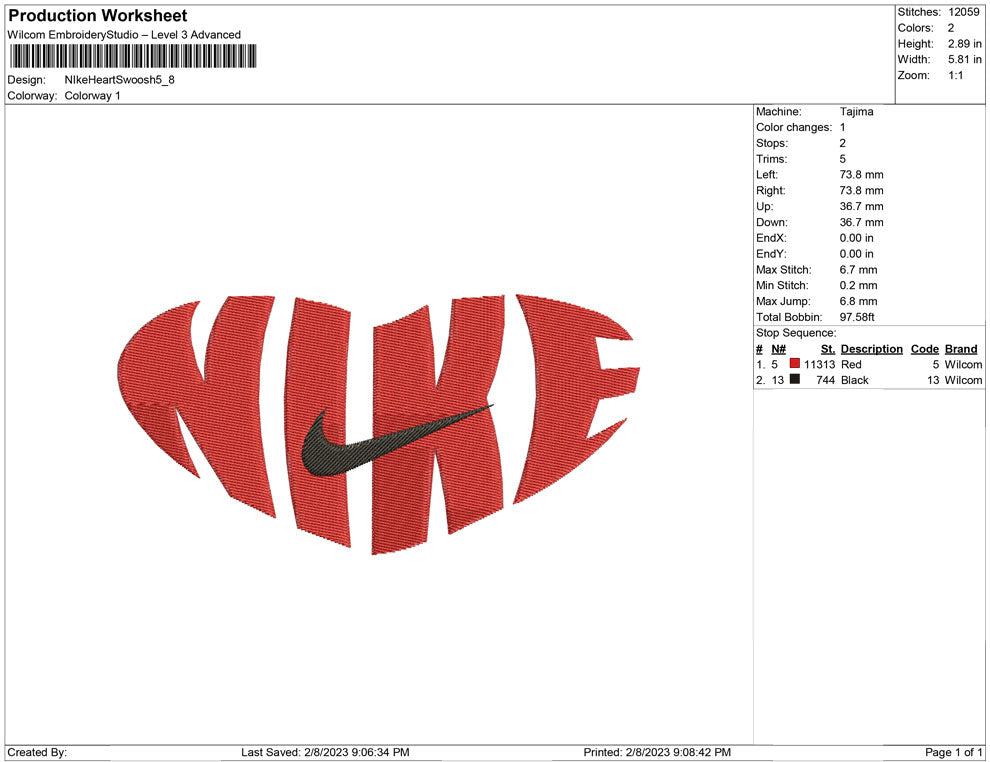
Task: Click the 'Created By:' footer label
Action: click(37, 752)
